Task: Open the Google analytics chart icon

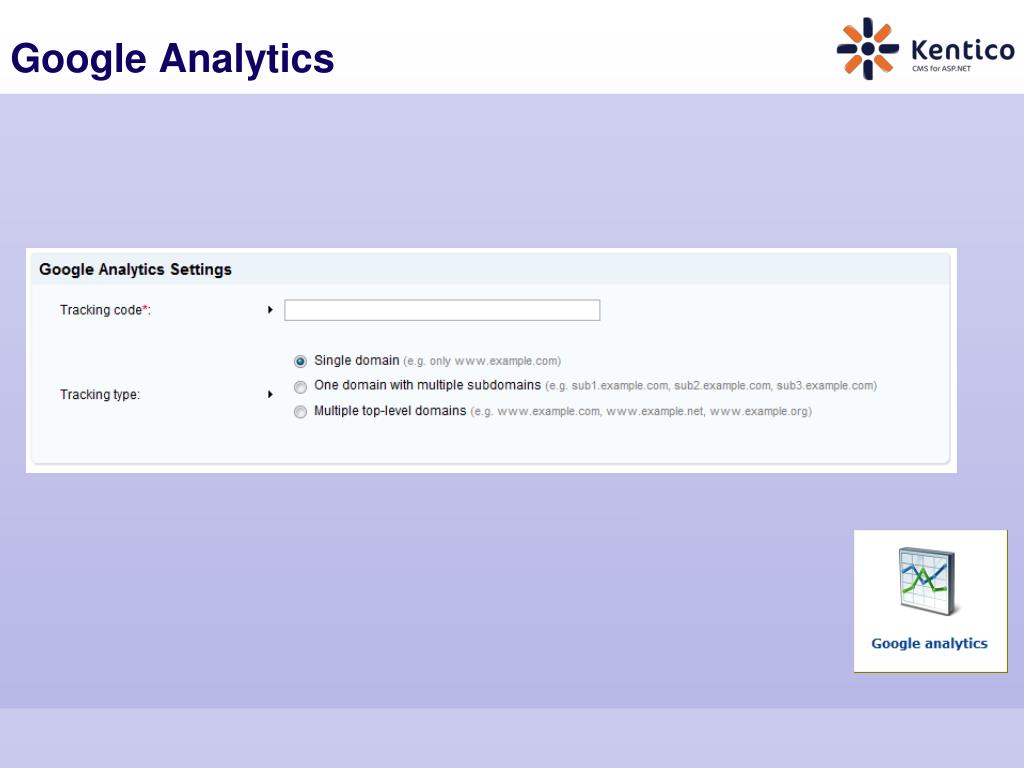Action: pyautogui.click(x=927, y=581)
